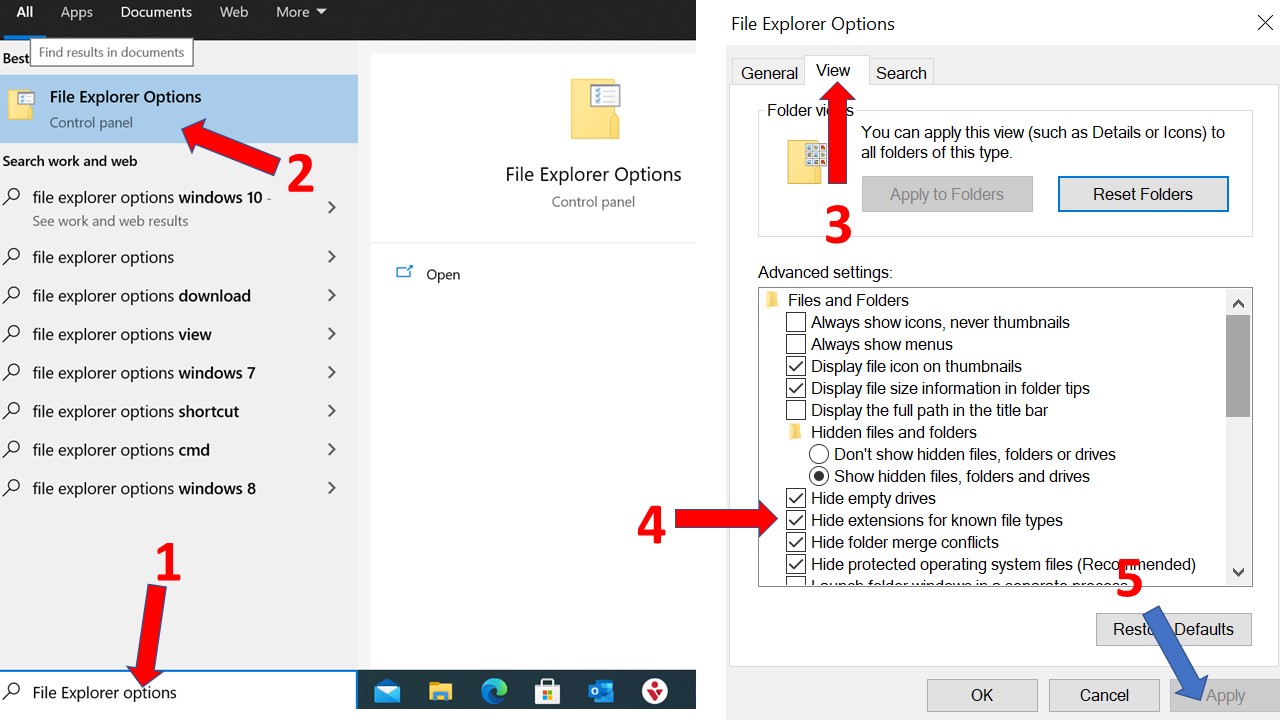Expand arrow for 'file explorer options shortcut'

(x=332, y=411)
